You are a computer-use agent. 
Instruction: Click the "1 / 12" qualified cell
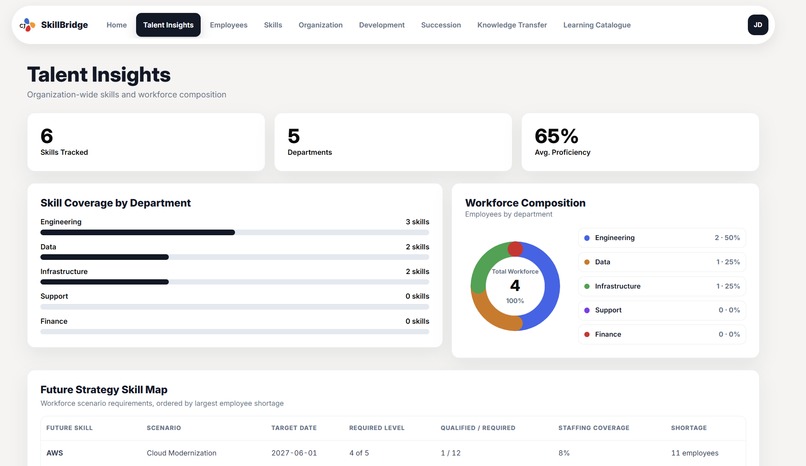coord(450,453)
